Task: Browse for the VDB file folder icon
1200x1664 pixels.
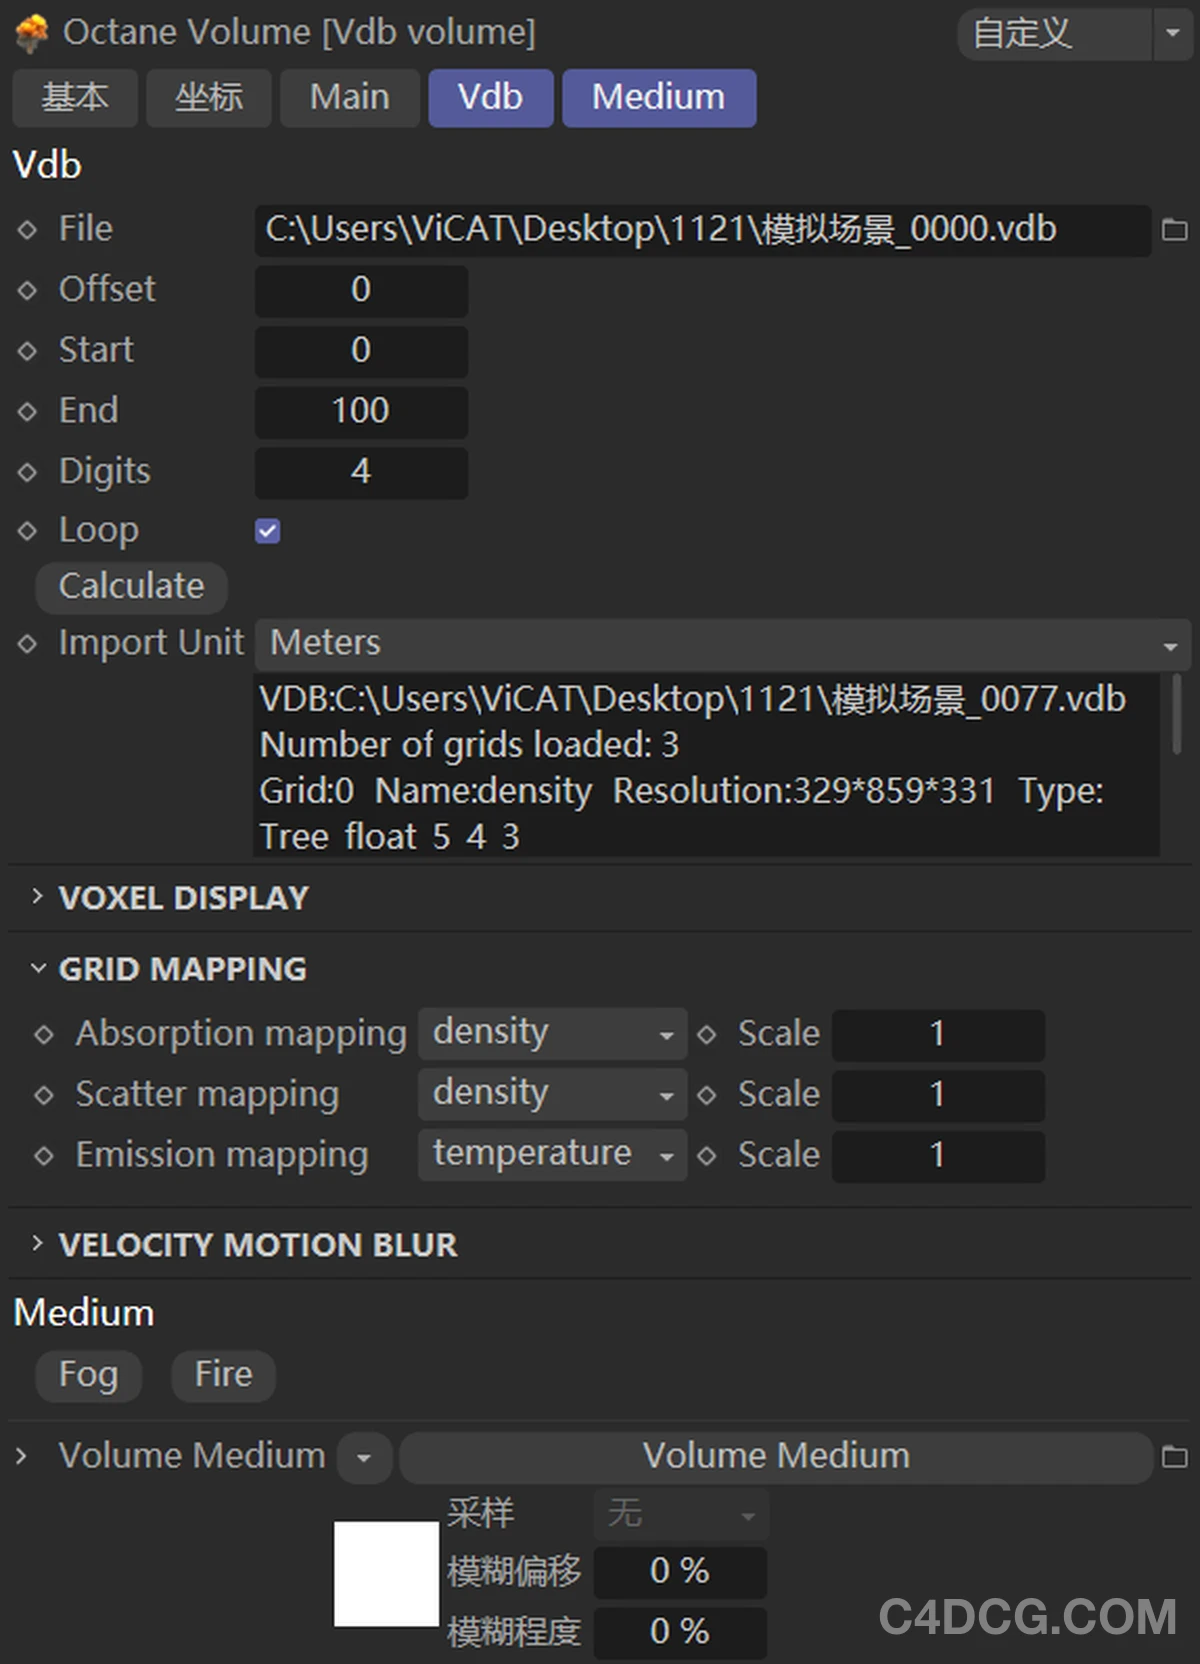Action: (1174, 230)
